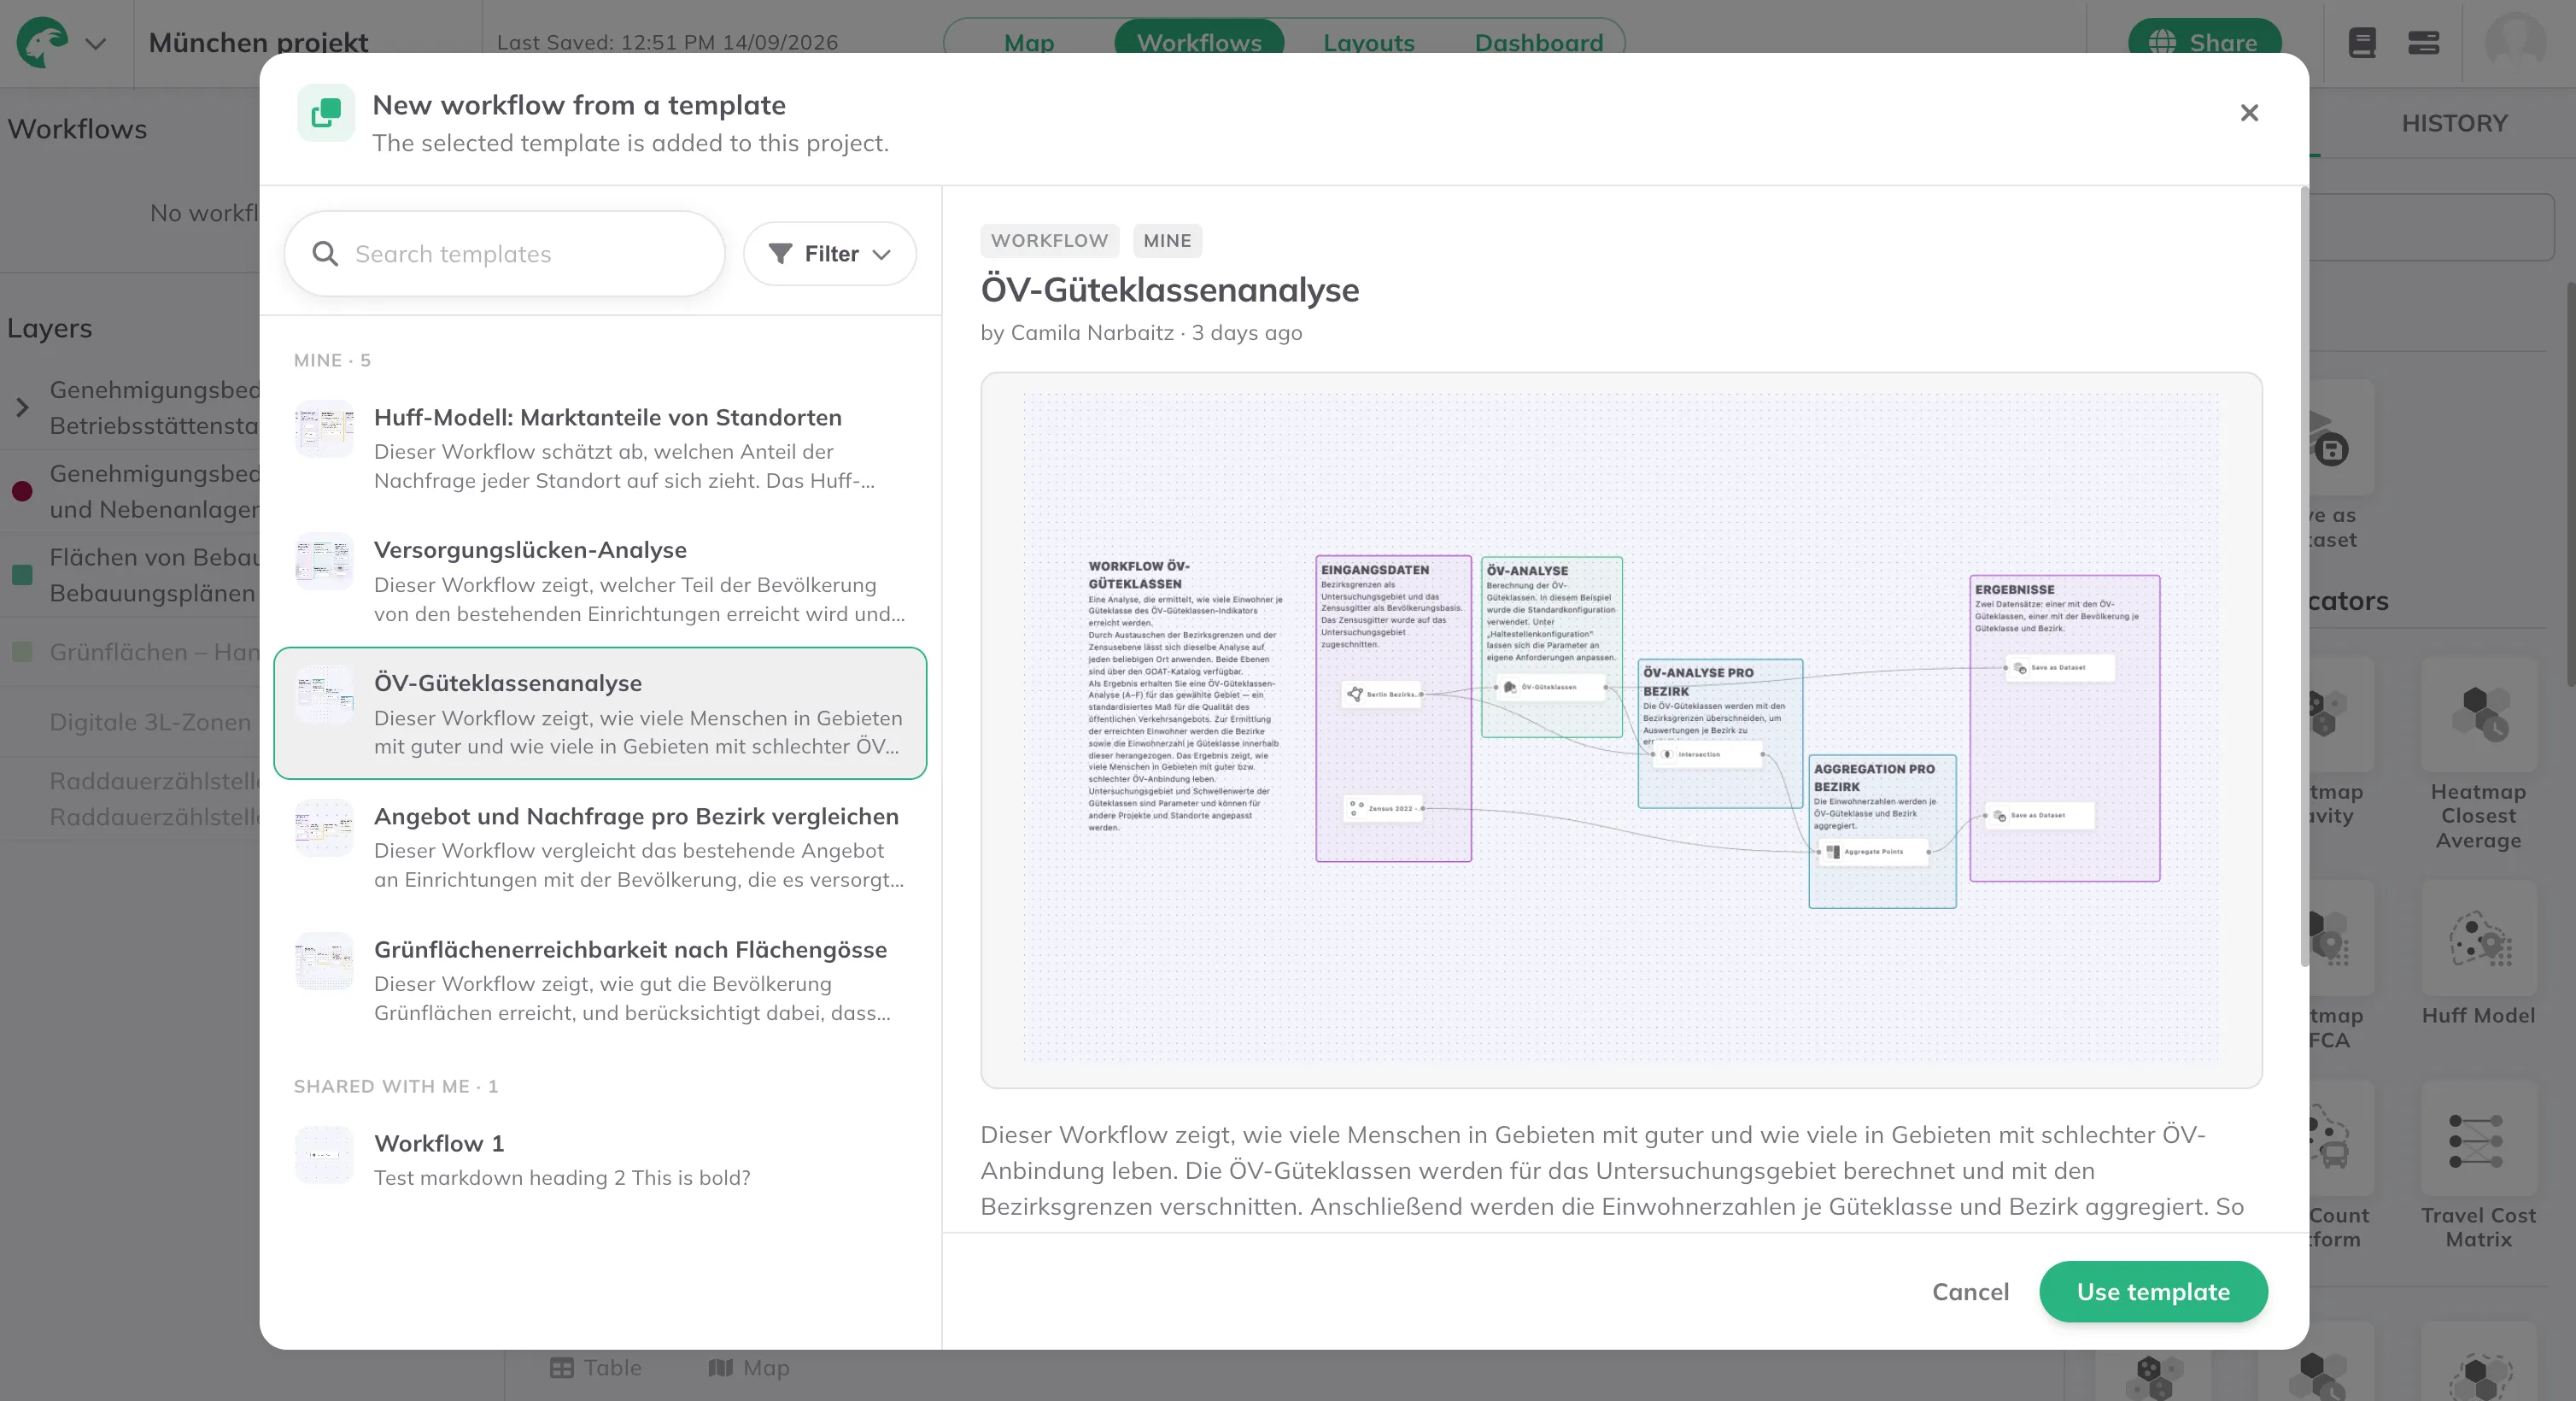Click the GOAT logo icon
Image resolution: width=2576 pixels, height=1401 pixels.
tap(42, 43)
